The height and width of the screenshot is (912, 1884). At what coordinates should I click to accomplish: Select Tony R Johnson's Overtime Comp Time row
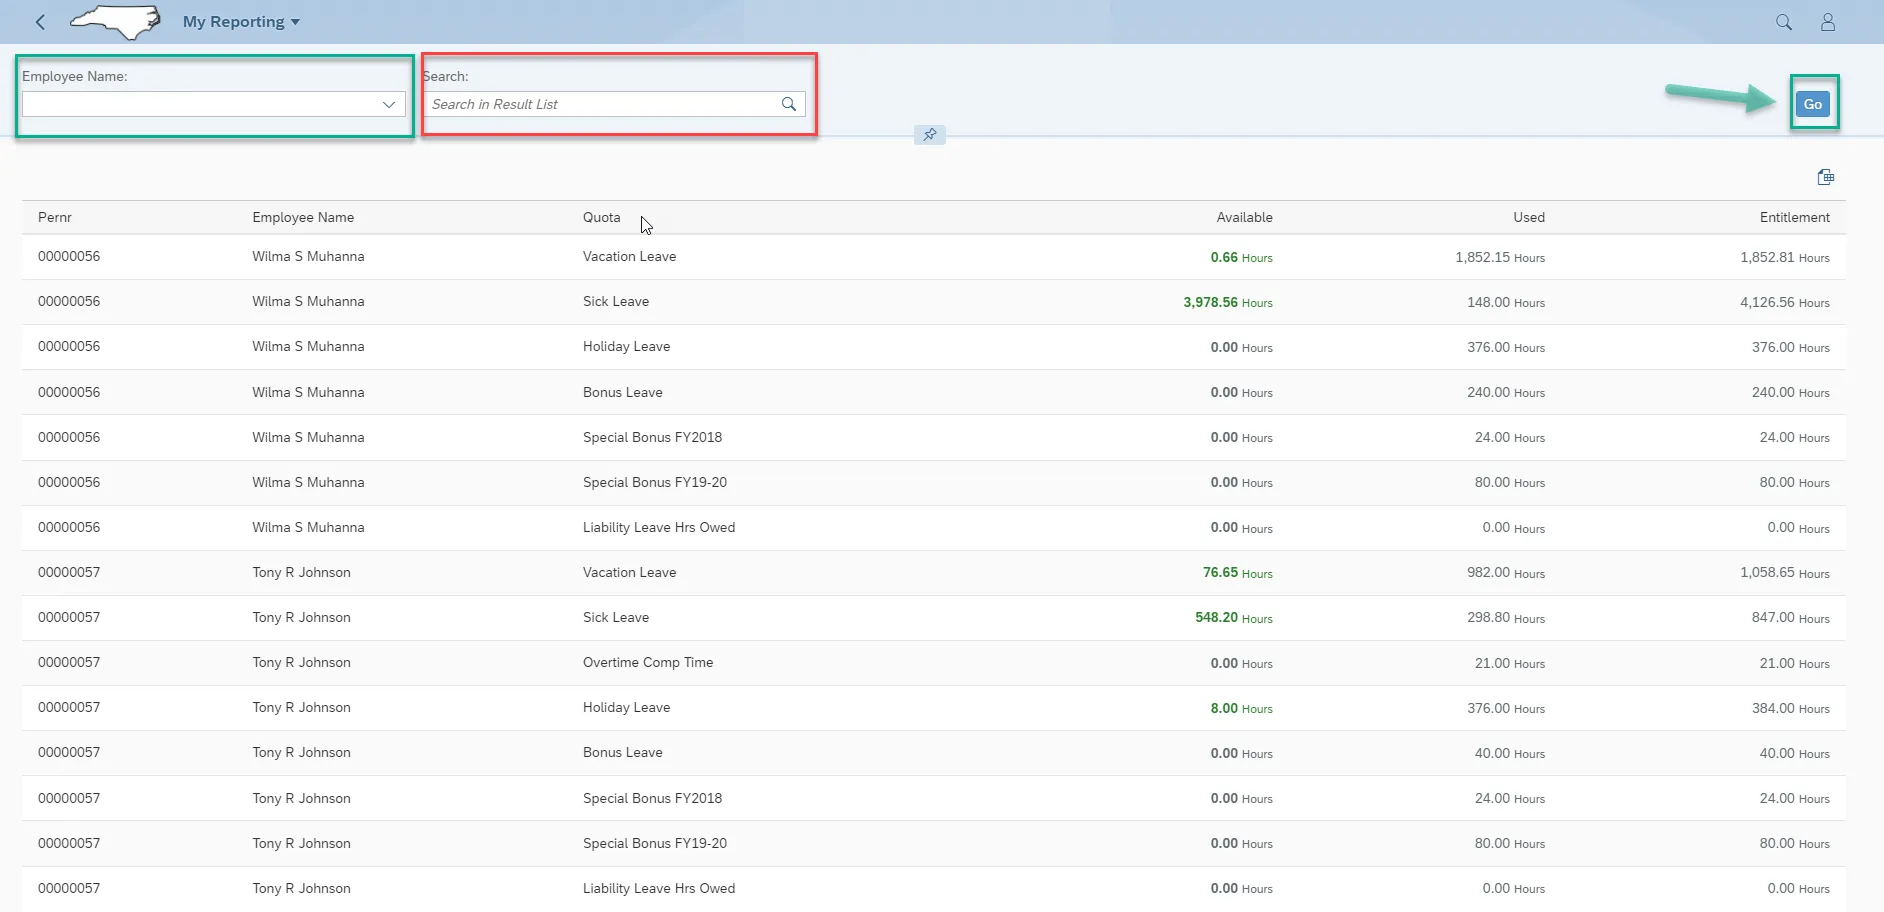[647, 663]
